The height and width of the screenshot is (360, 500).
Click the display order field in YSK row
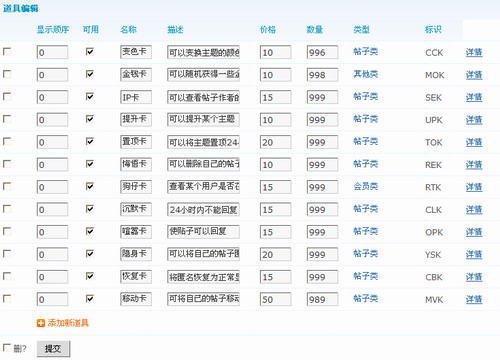coord(52,254)
